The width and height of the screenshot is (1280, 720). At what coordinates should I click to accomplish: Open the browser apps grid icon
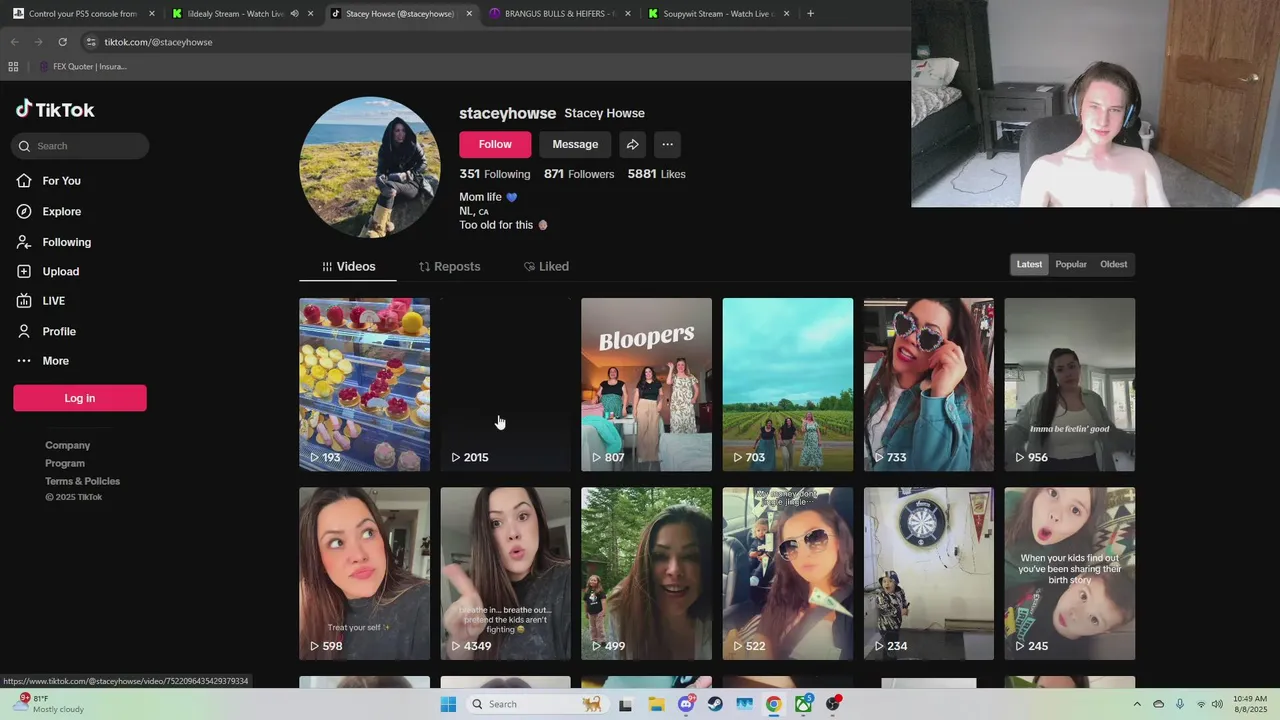click(x=13, y=67)
